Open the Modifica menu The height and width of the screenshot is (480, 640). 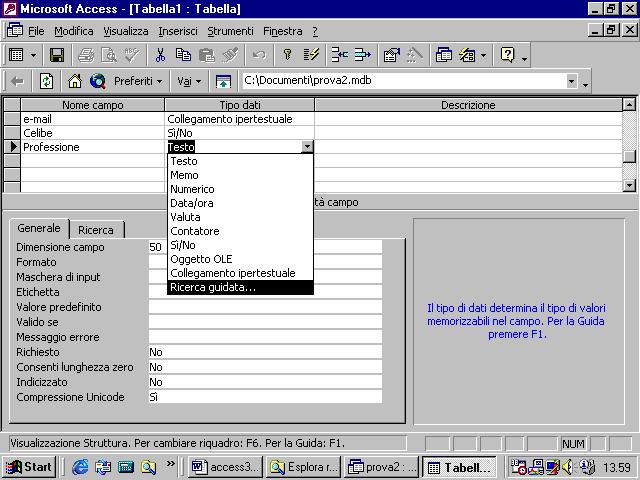74,31
